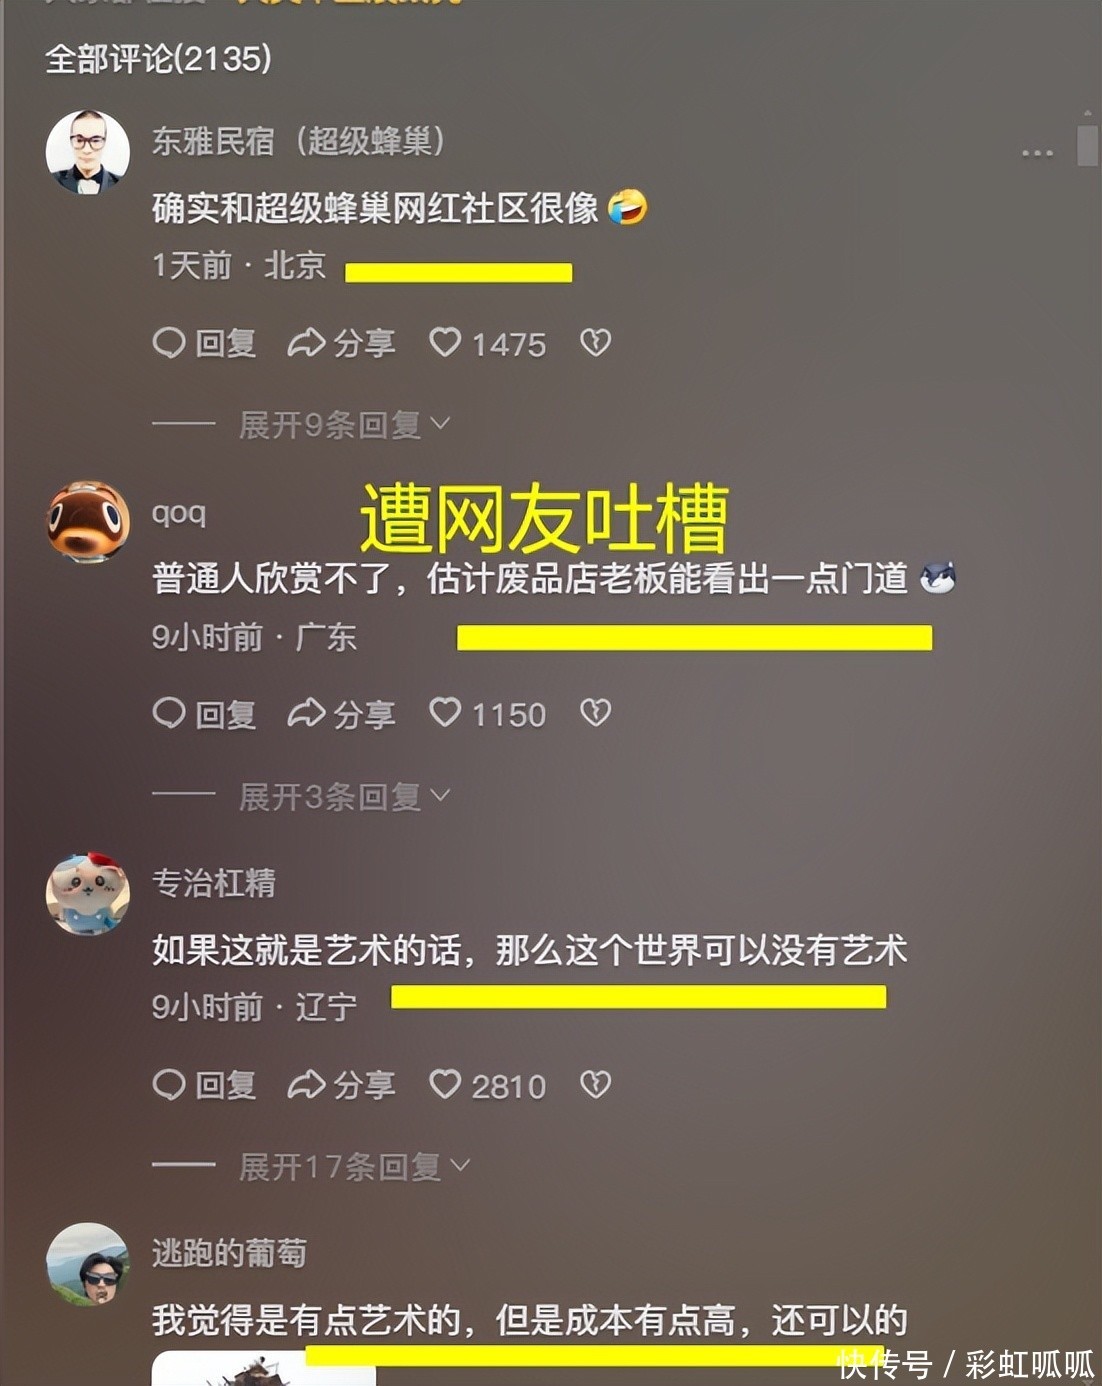1102x1386 pixels.
Task: Reply to the qoq comment
Action: pos(205,714)
